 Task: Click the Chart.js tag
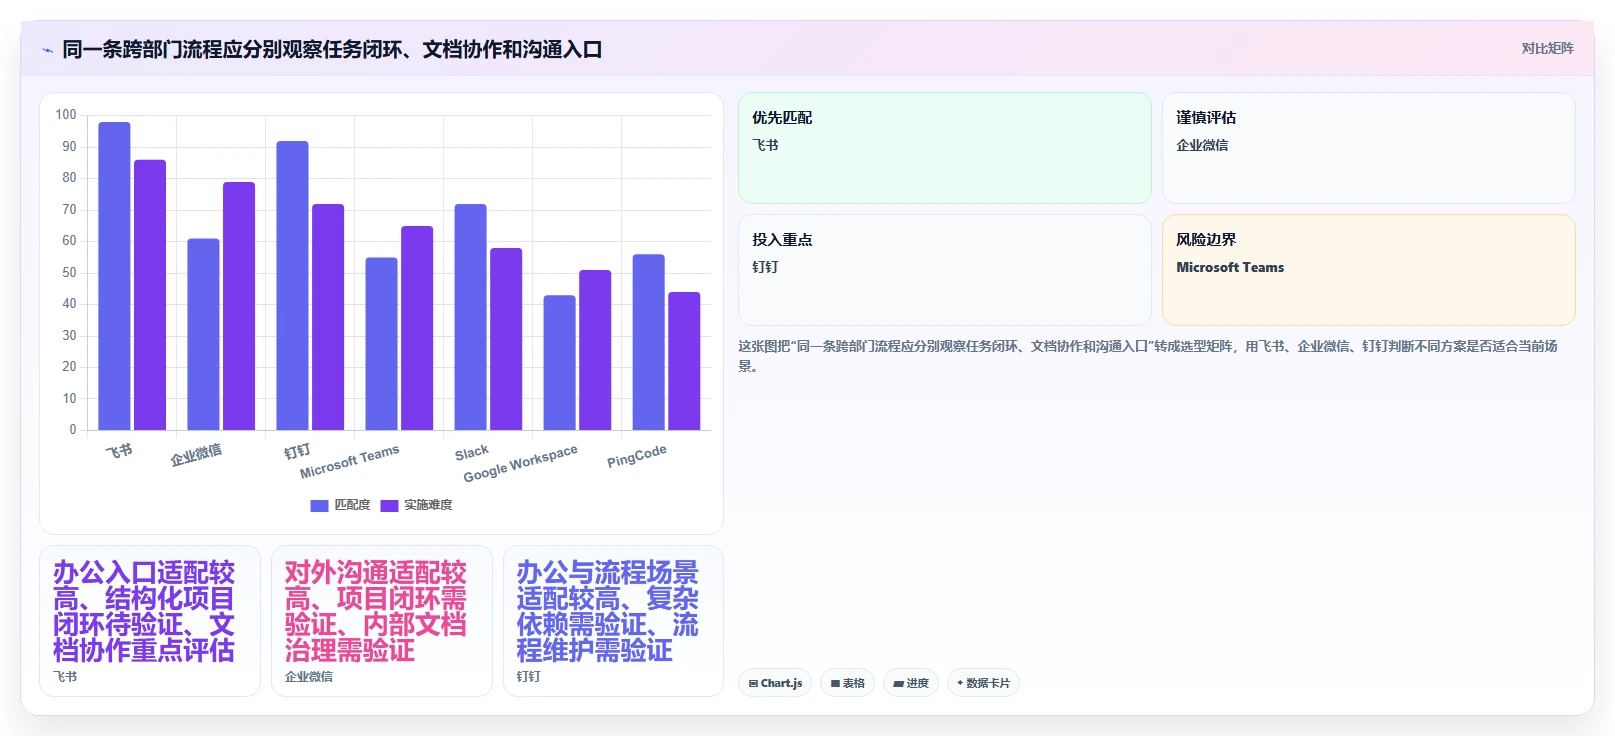775,683
